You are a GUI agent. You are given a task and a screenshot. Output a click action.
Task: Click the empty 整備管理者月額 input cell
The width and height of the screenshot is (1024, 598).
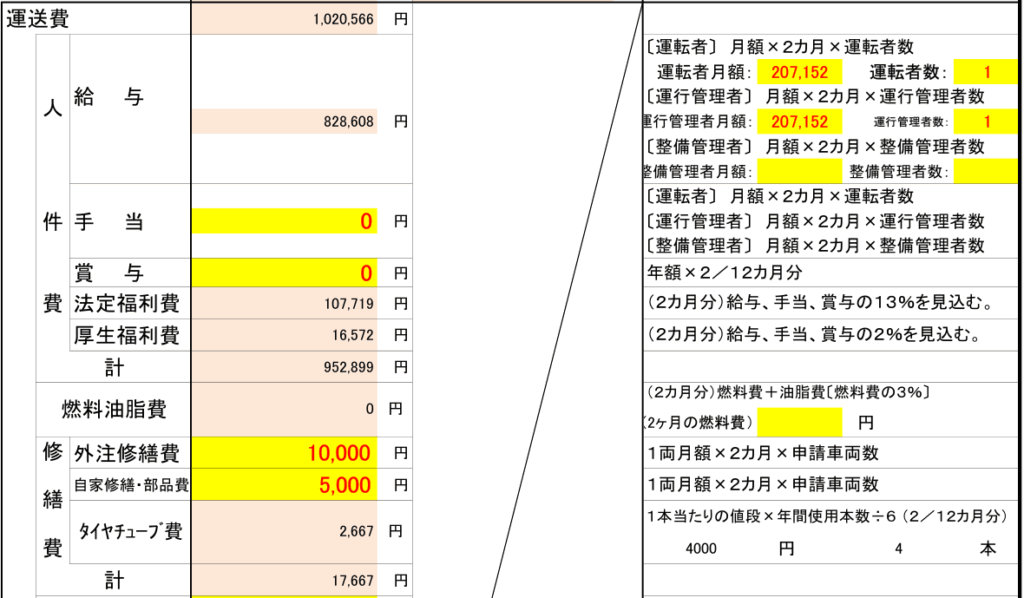(799, 171)
